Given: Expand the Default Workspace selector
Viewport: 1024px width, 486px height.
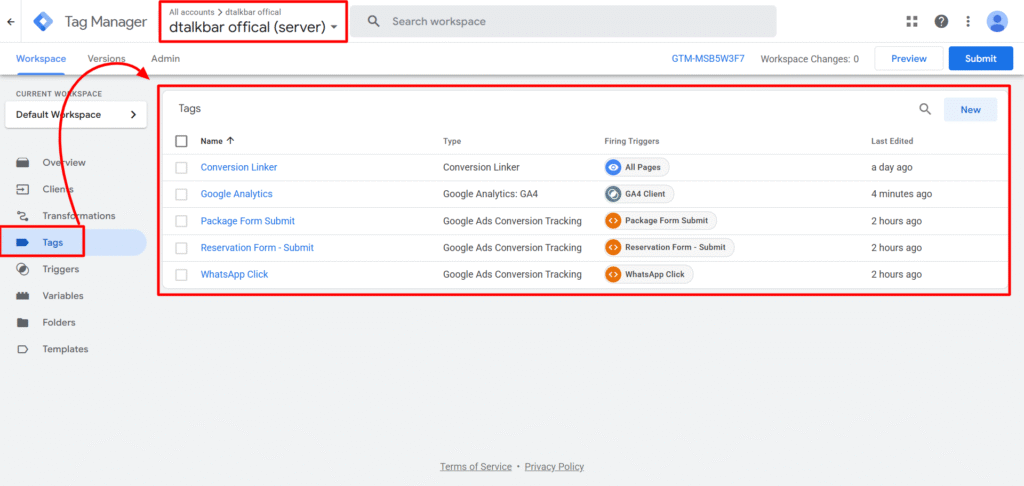Looking at the screenshot, I should pos(76,115).
